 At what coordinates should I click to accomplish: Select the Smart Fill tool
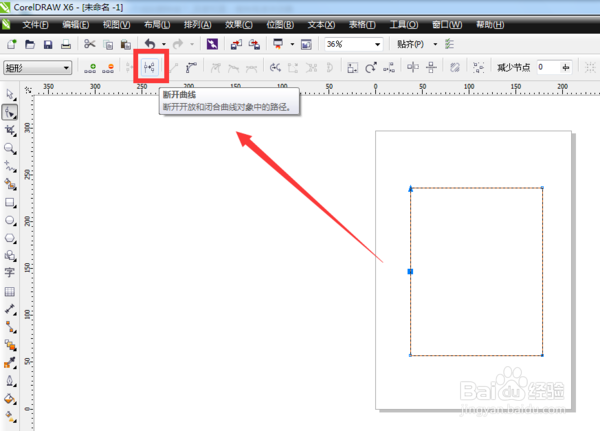pyautogui.click(x=10, y=184)
